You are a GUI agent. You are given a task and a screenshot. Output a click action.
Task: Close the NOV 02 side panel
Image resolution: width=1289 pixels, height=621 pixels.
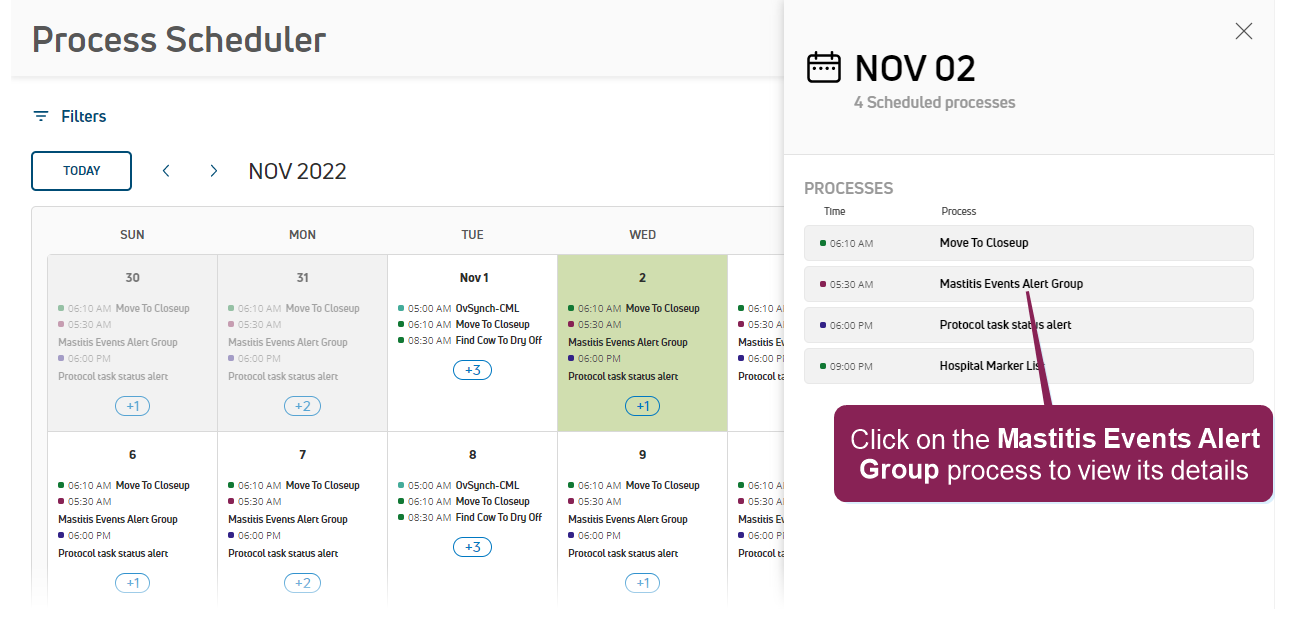click(1243, 31)
